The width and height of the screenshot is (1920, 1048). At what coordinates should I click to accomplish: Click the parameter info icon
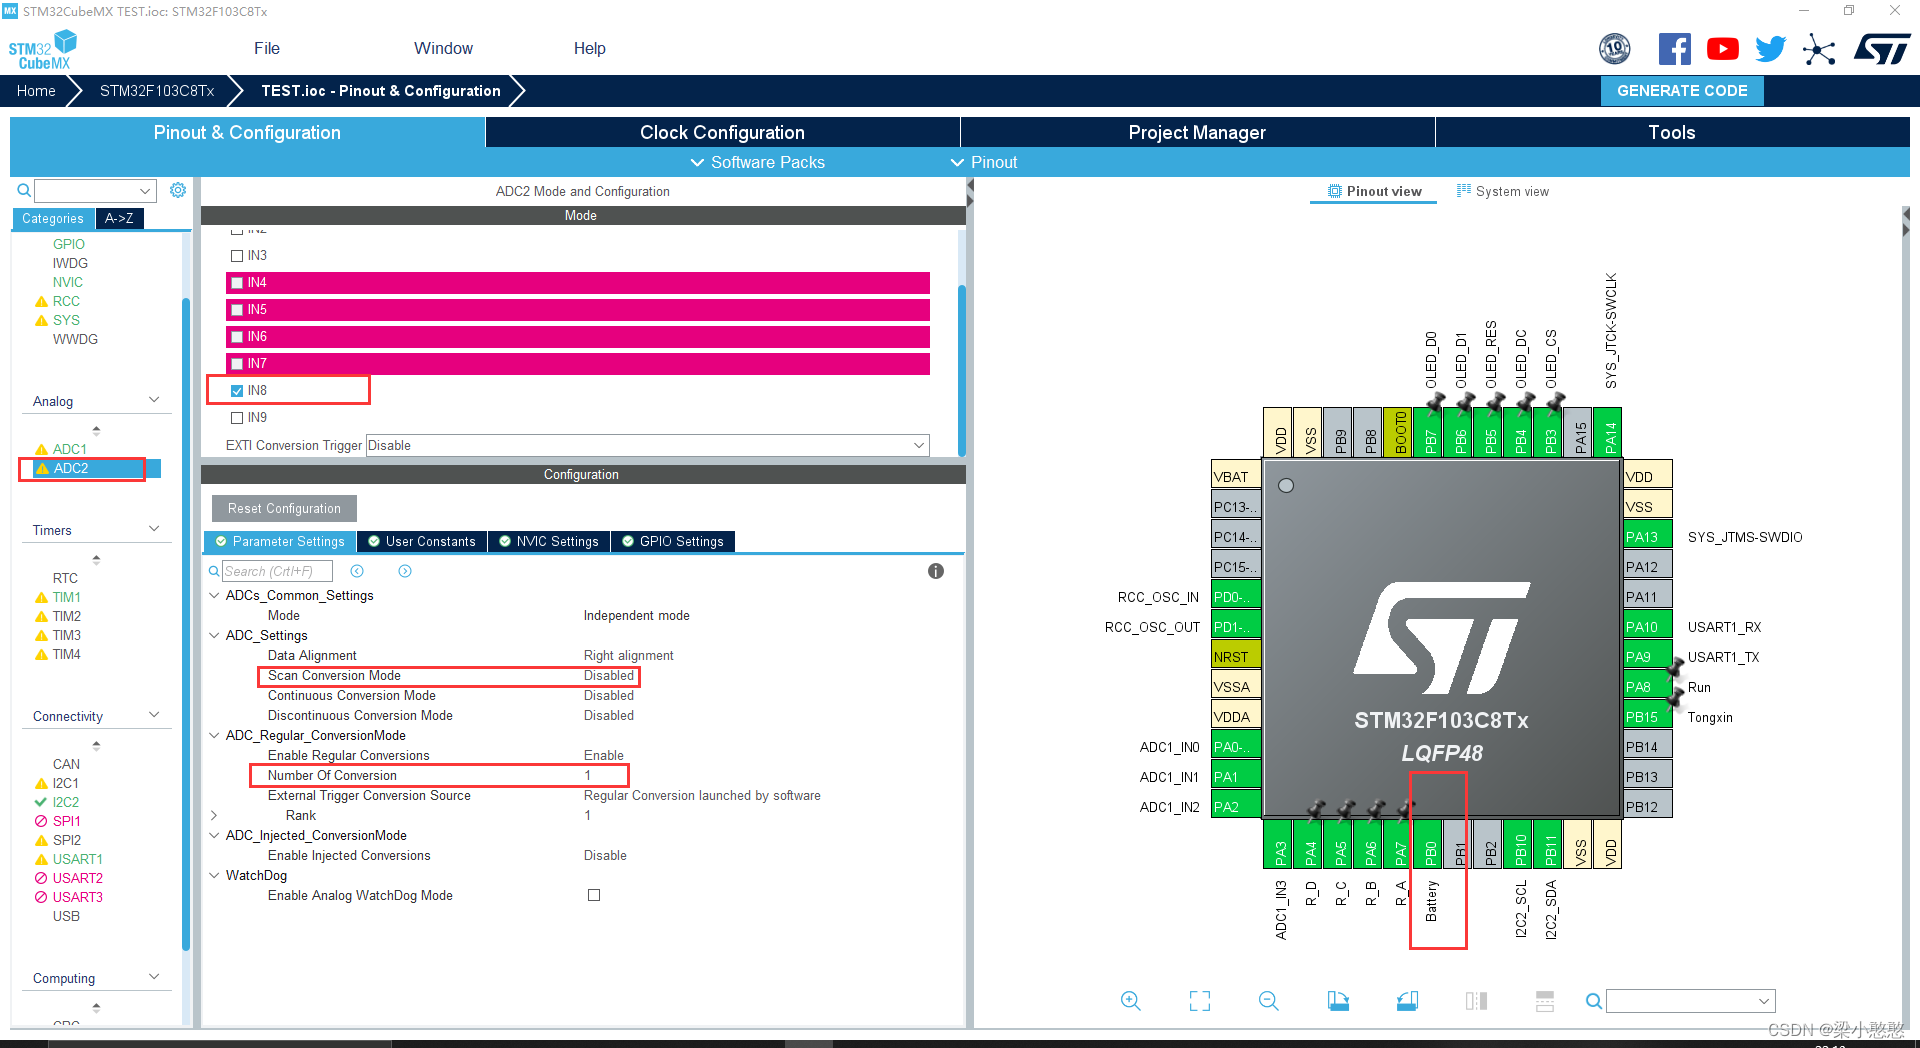click(936, 571)
